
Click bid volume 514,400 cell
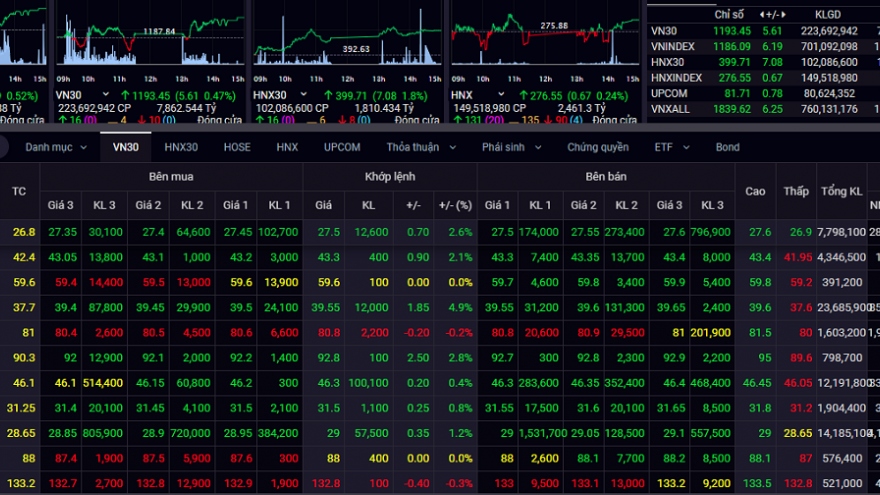coord(103,383)
